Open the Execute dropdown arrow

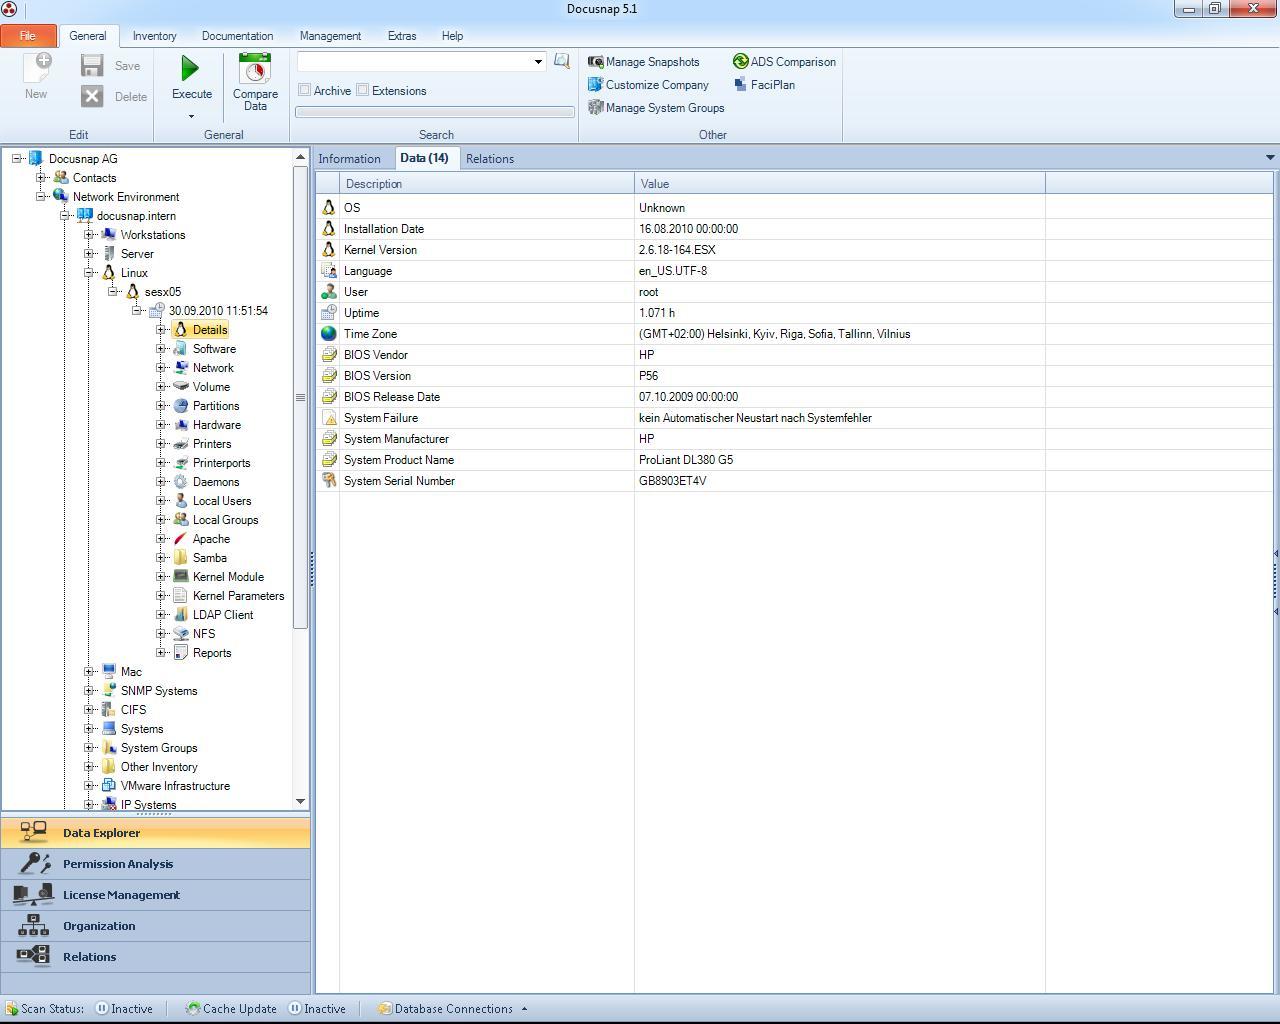point(191,116)
